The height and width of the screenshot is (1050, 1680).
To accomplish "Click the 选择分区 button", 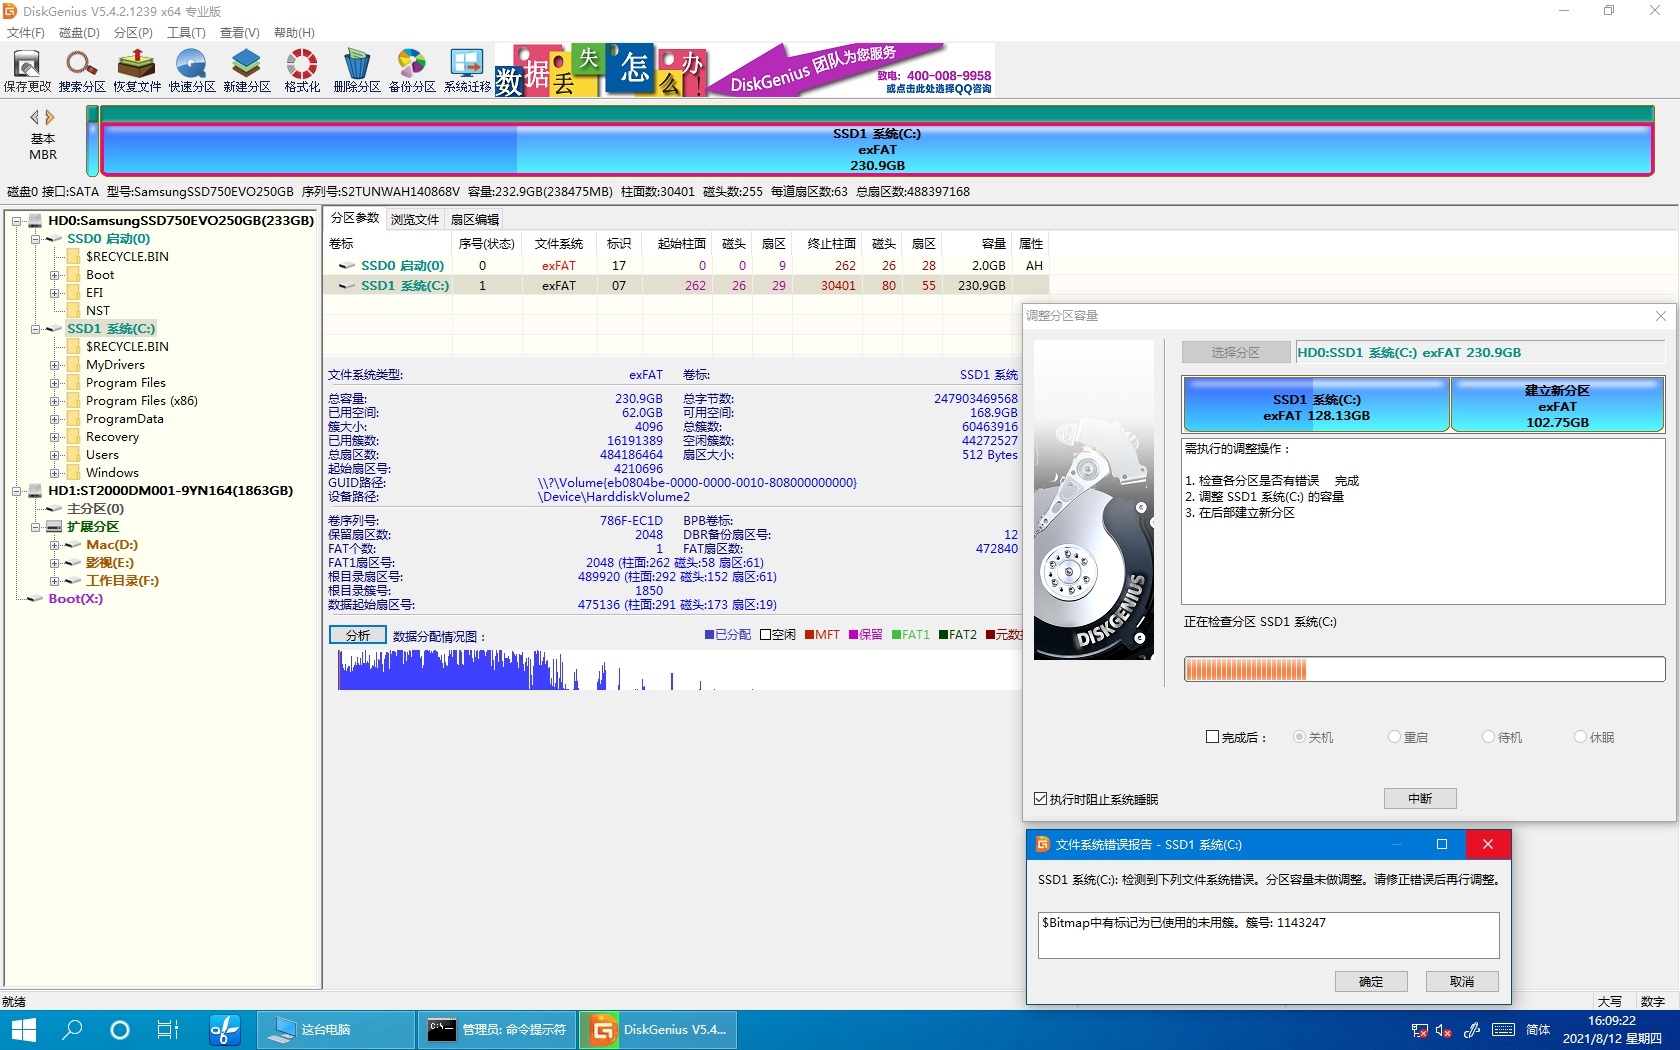I will tap(1236, 352).
